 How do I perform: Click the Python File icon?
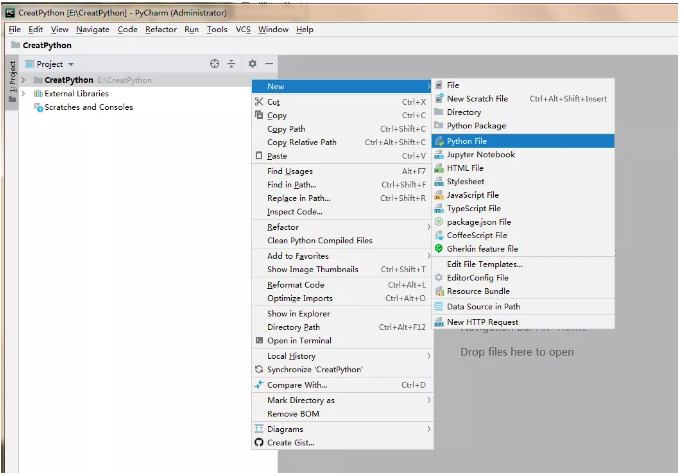pos(440,141)
